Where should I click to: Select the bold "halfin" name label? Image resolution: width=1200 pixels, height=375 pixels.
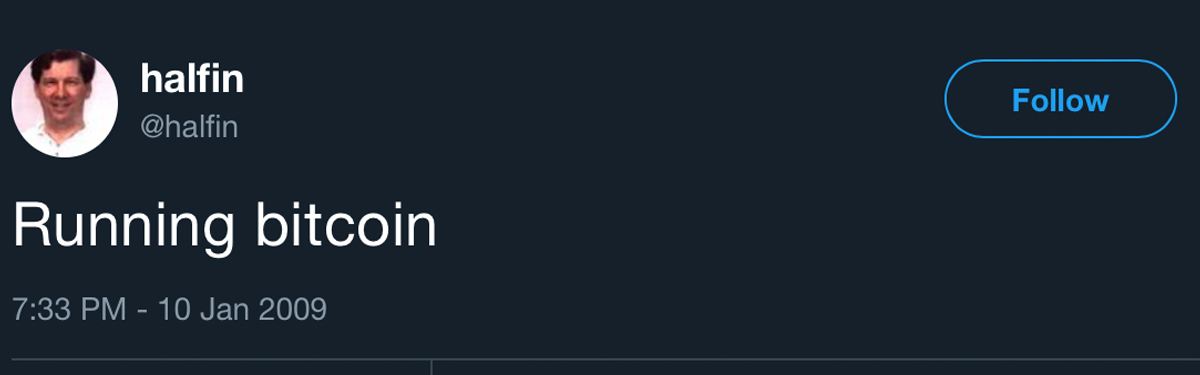pyautogui.click(x=192, y=79)
